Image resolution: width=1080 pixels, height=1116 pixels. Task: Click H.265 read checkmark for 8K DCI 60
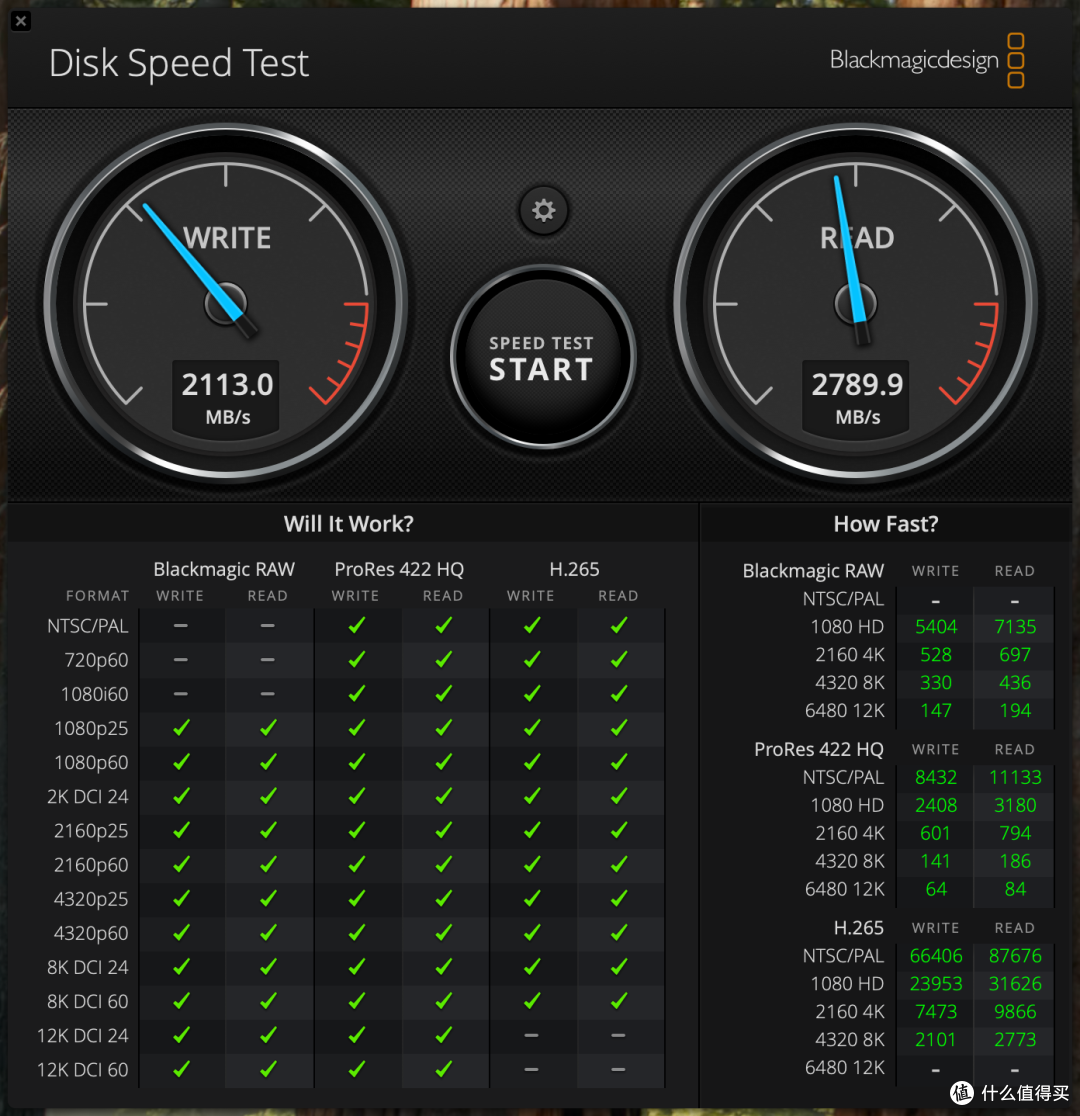click(x=619, y=1001)
